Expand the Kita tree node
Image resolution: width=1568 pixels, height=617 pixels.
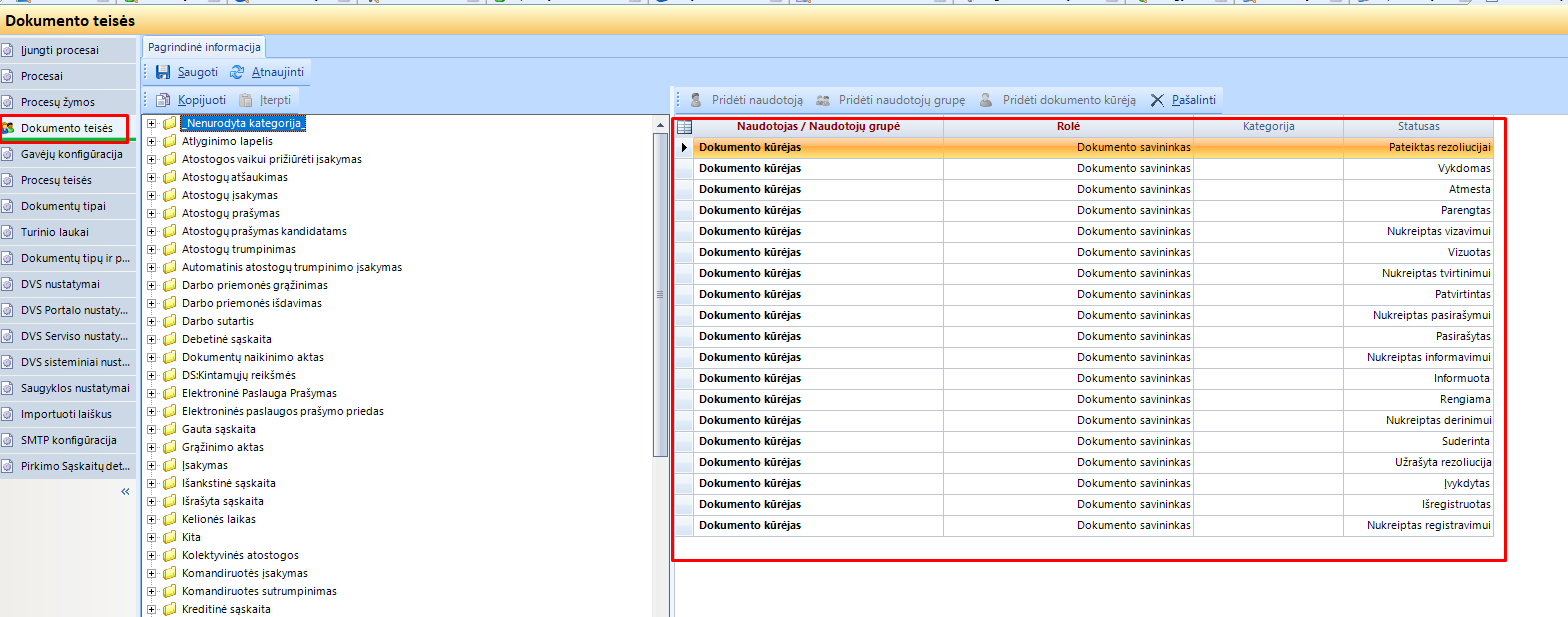pos(152,537)
